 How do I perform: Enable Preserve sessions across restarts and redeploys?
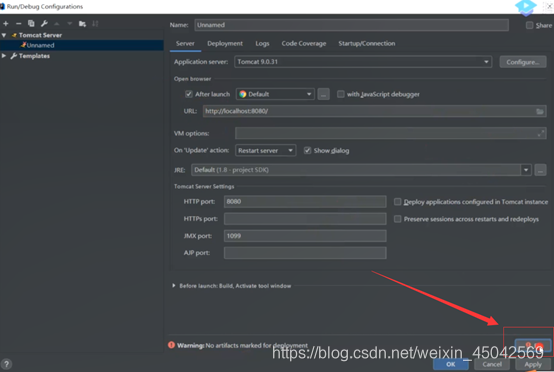click(x=397, y=219)
